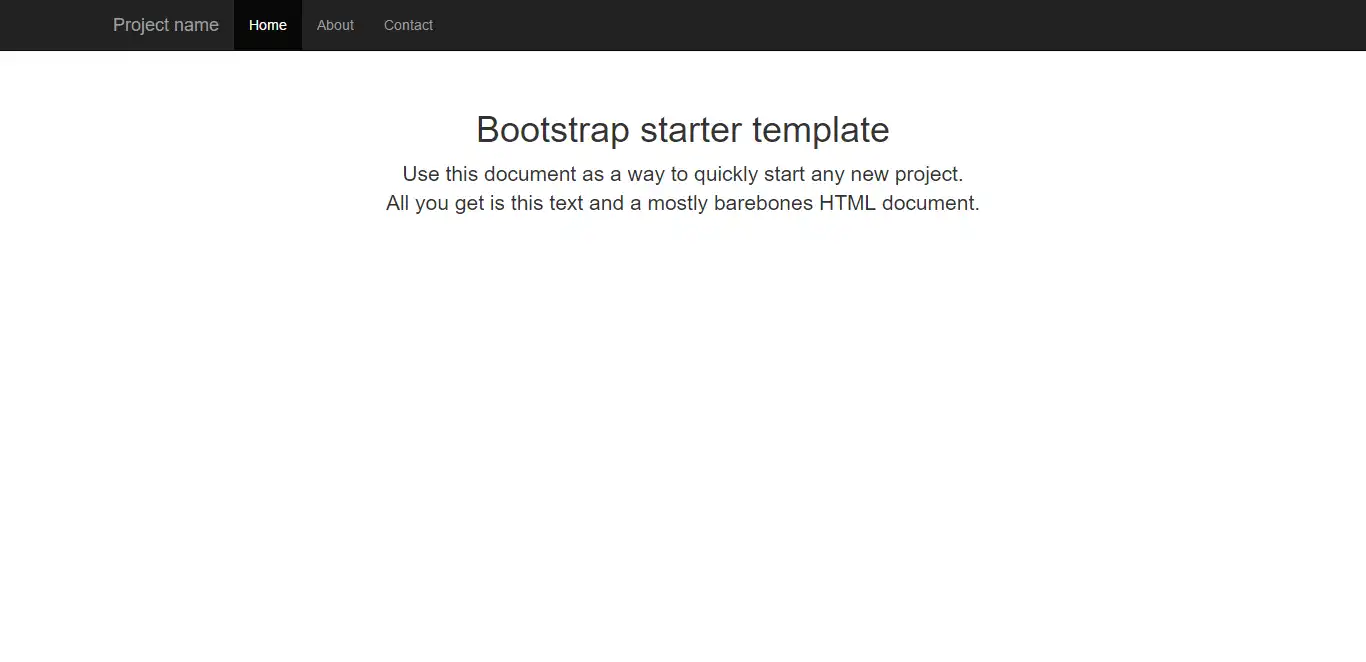Screen dimensions: 1366x662
Task: Click the word "get" in the second line
Action: click(469, 203)
